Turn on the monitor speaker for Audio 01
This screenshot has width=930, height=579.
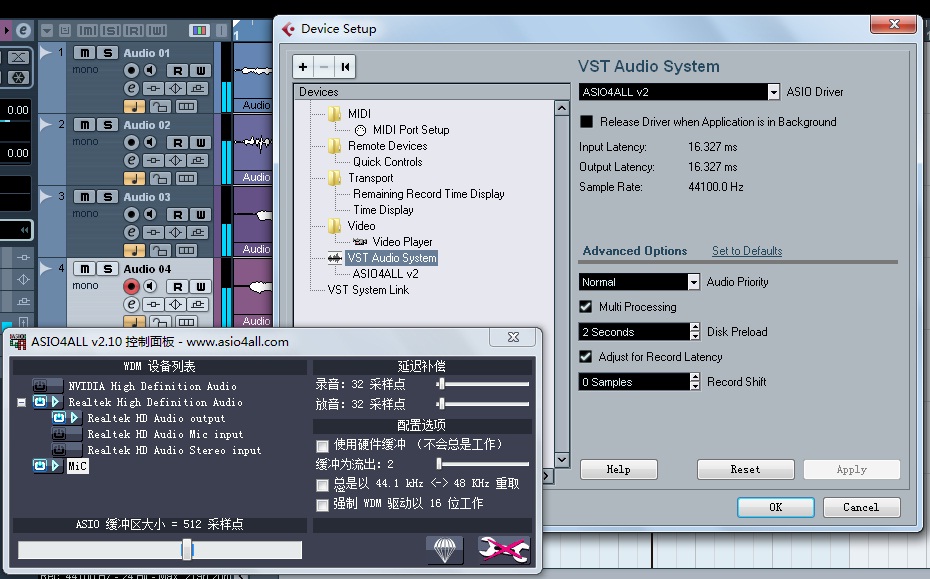tap(151, 71)
